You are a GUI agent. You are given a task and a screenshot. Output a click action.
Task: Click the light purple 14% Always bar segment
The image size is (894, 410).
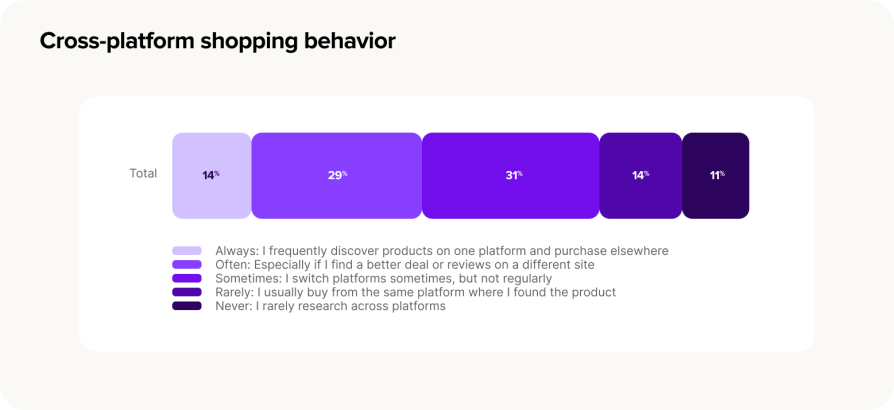coord(212,176)
